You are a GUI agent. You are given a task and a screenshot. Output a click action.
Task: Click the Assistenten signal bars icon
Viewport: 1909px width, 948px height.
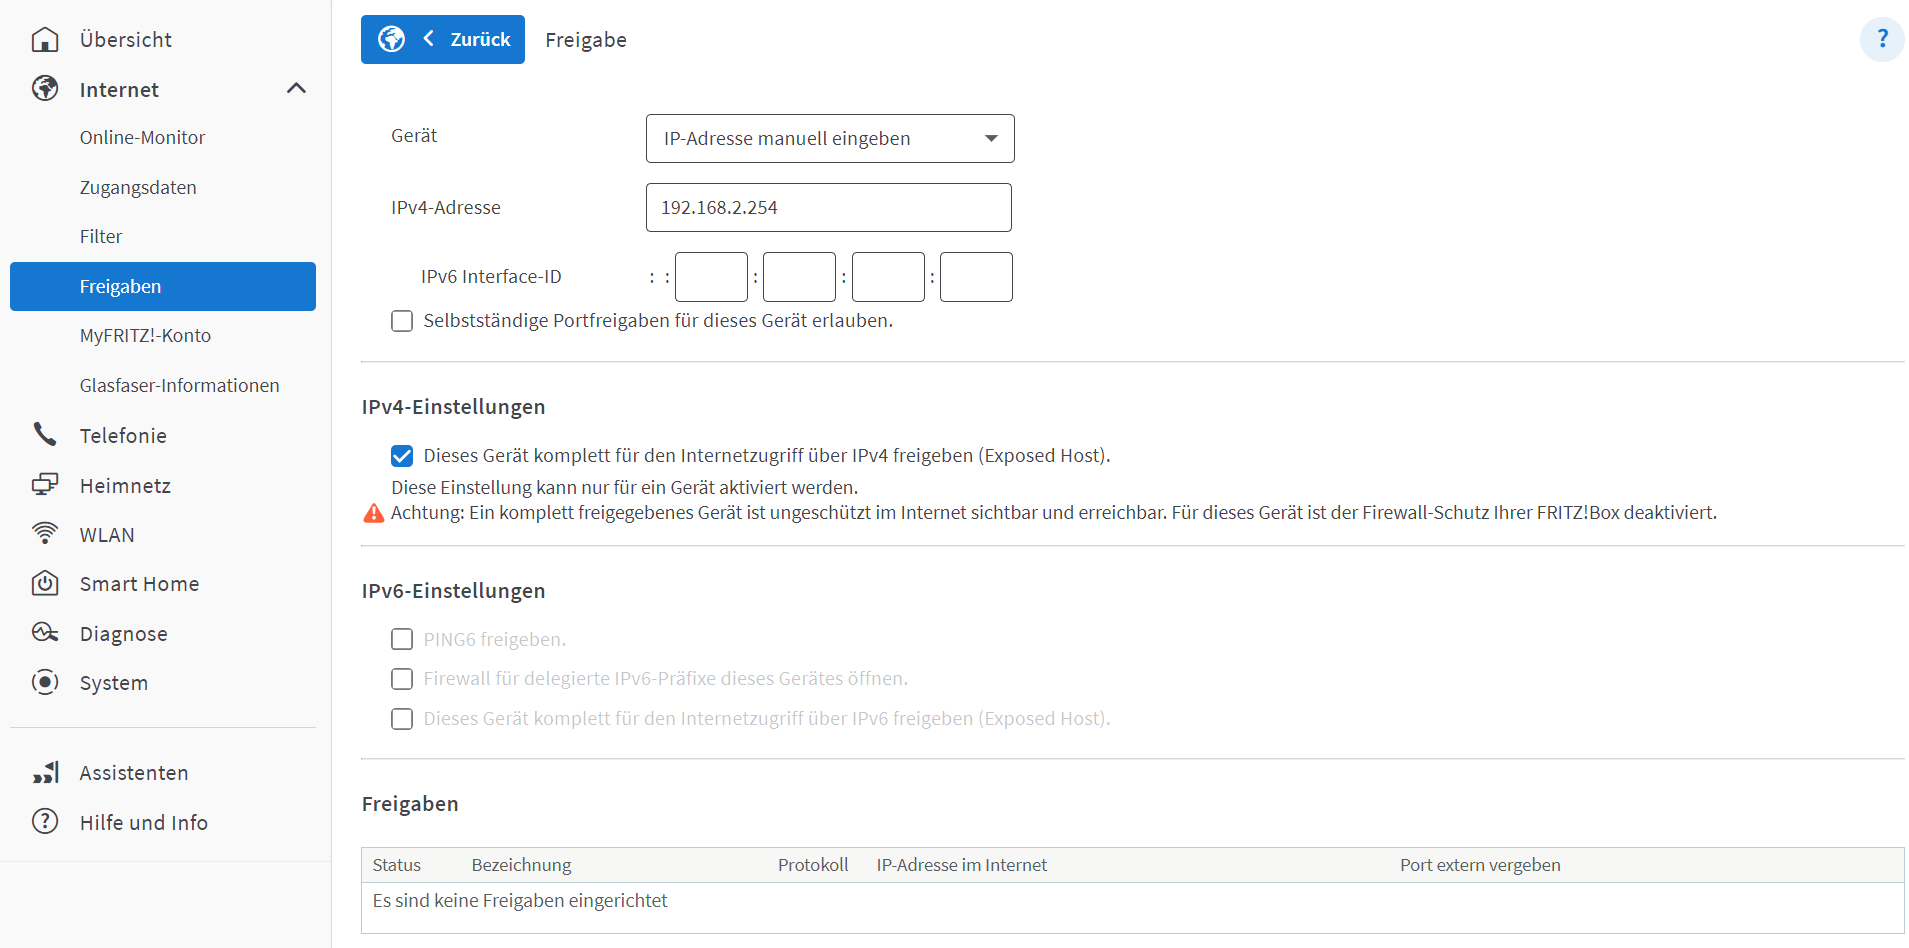(x=46, y=772)
